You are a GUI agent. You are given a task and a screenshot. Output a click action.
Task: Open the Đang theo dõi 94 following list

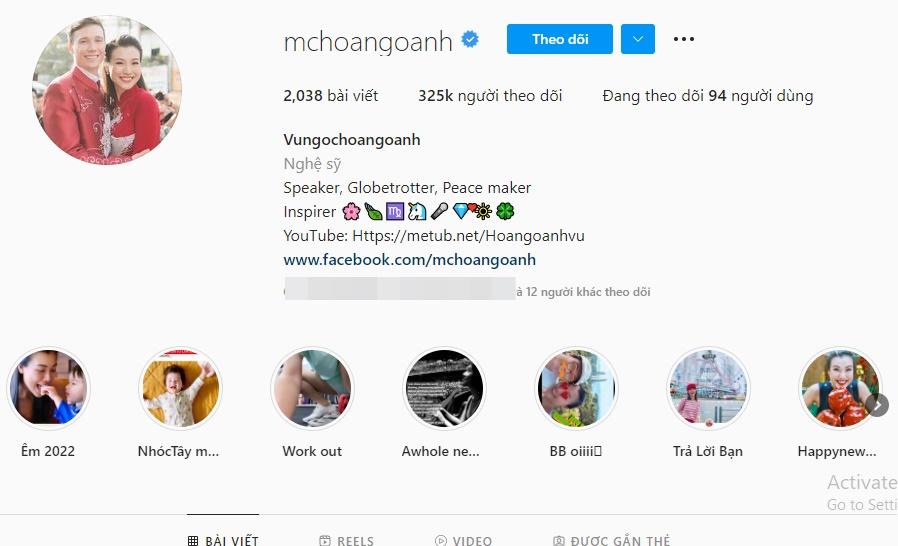point(708,96)
